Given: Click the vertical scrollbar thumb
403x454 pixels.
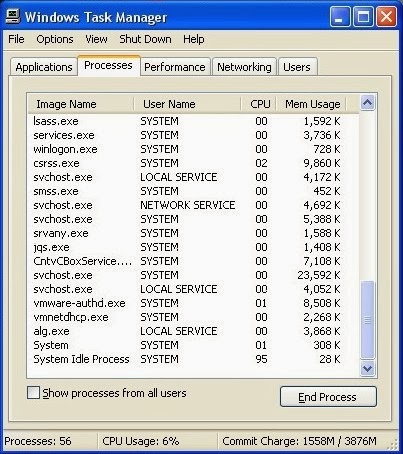Looking at the screenshot, I should pyautogui.click(x=367, y=320).
